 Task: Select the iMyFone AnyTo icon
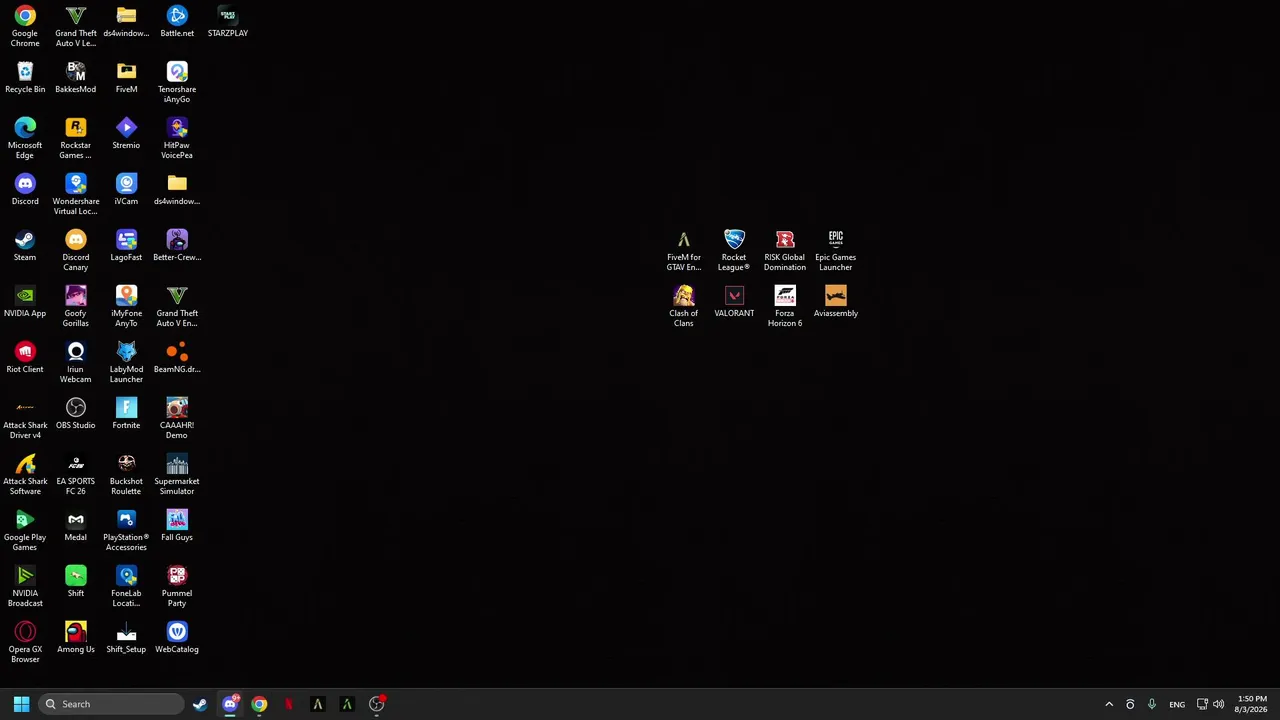[x=126, y=306]
